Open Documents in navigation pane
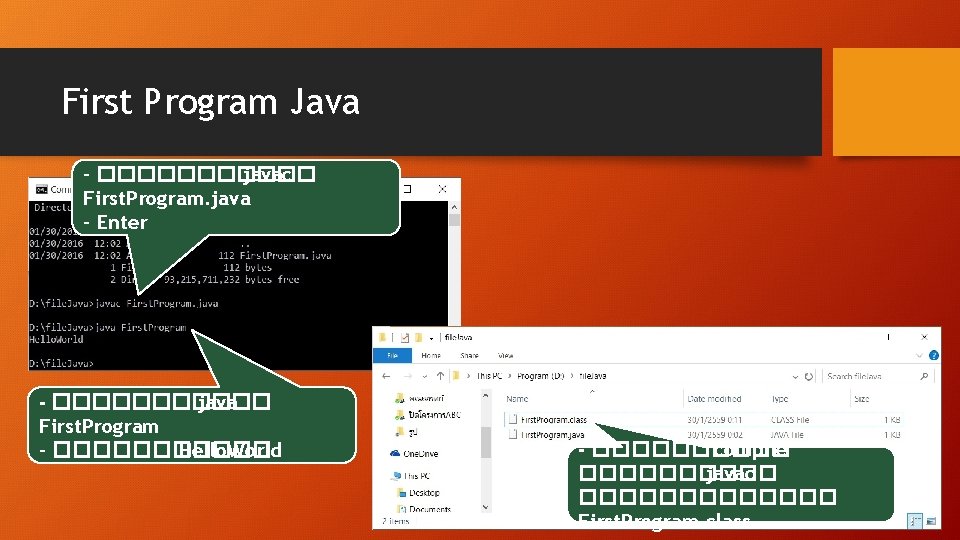 coord(424,509)
